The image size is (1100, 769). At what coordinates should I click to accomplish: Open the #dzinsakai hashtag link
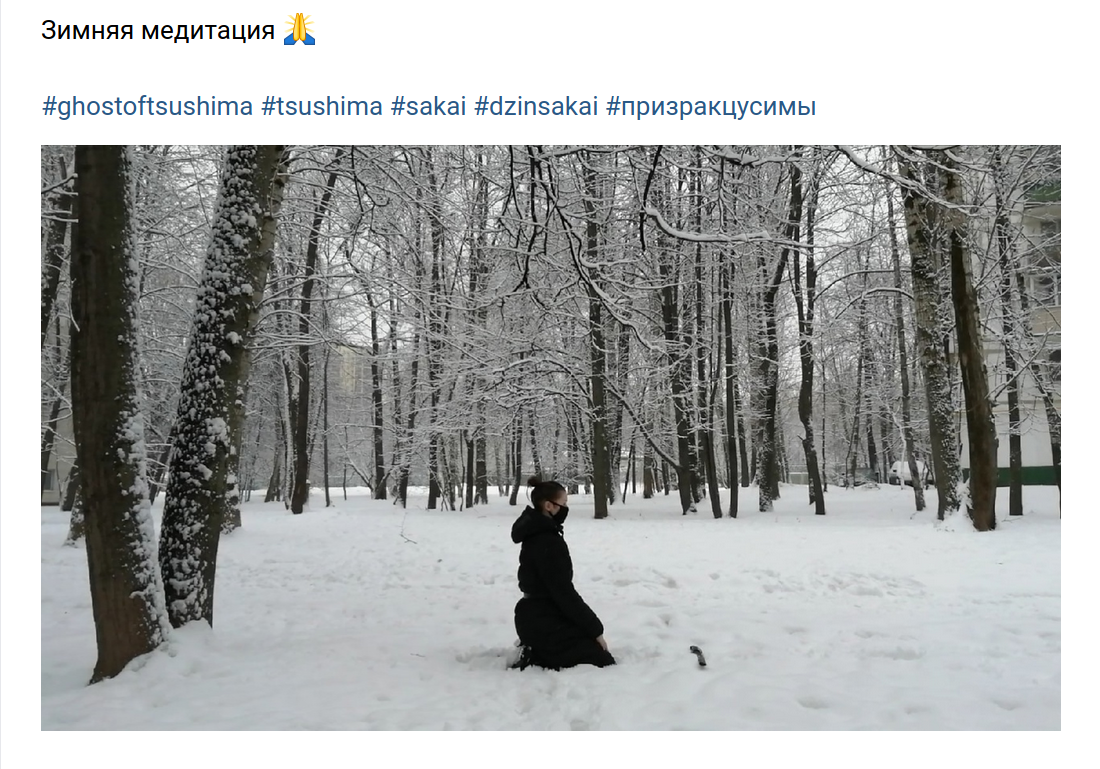[x=536, y=107]
